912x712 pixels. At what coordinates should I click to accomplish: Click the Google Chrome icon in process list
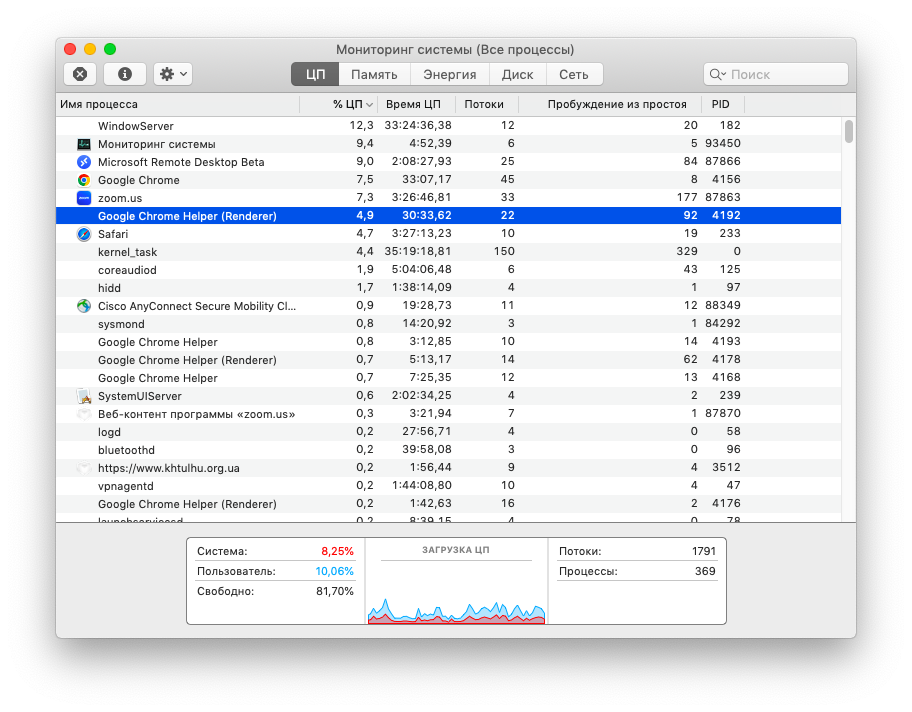(84, 180)
